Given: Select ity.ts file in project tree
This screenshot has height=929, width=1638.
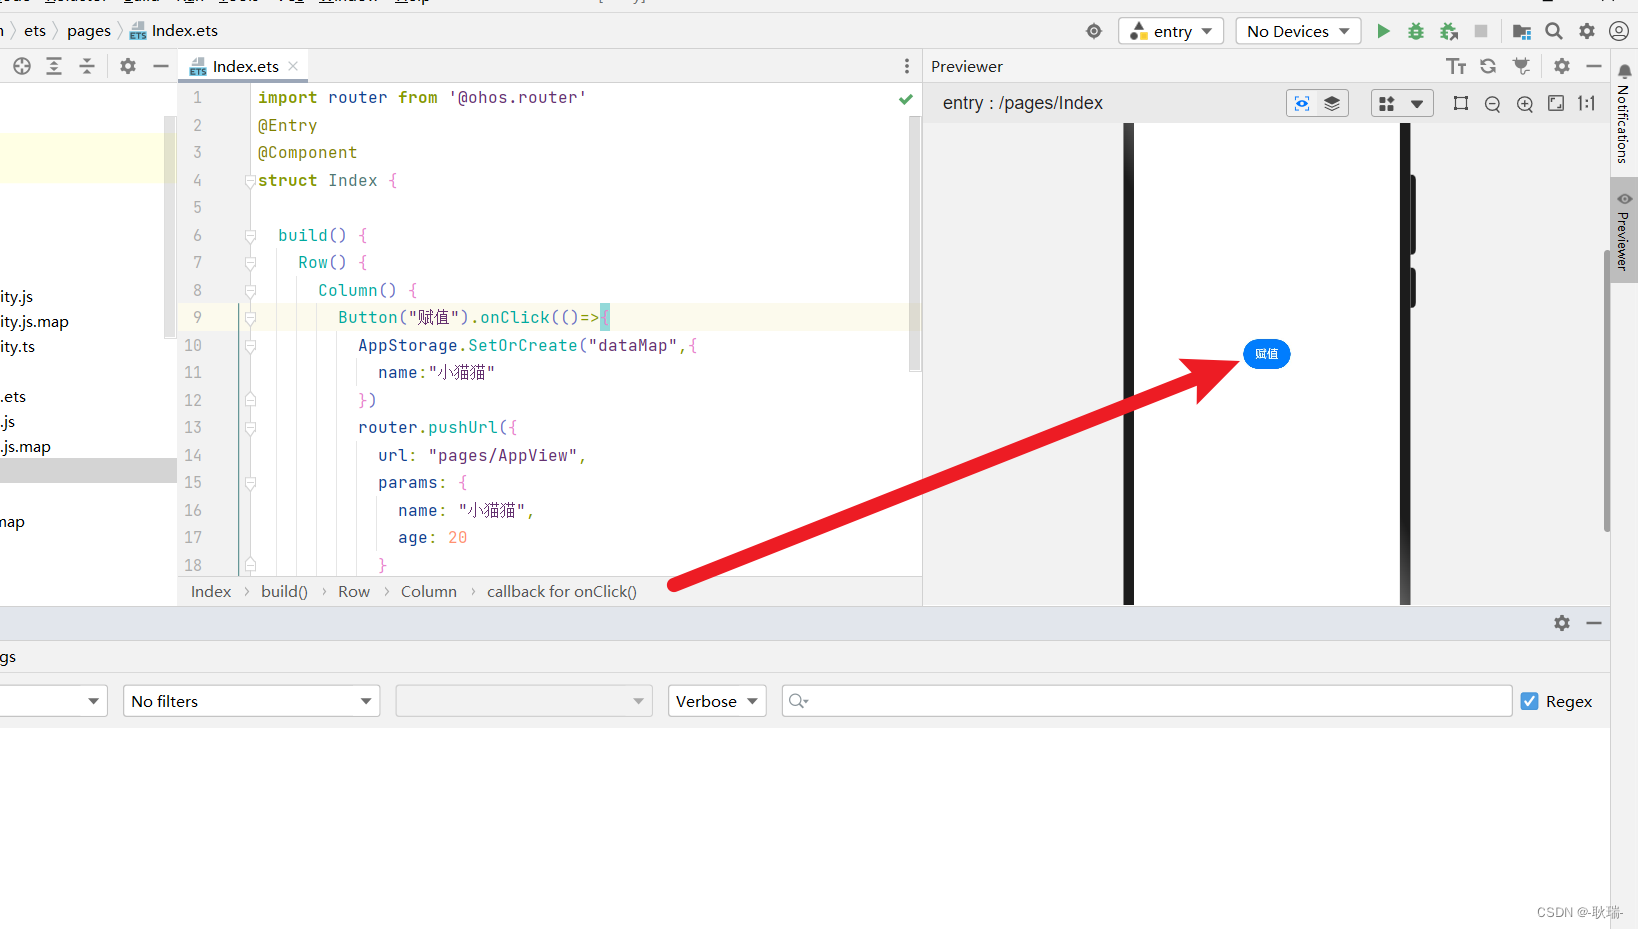Looking at the screenshot, I should click(x=18, y=347).
